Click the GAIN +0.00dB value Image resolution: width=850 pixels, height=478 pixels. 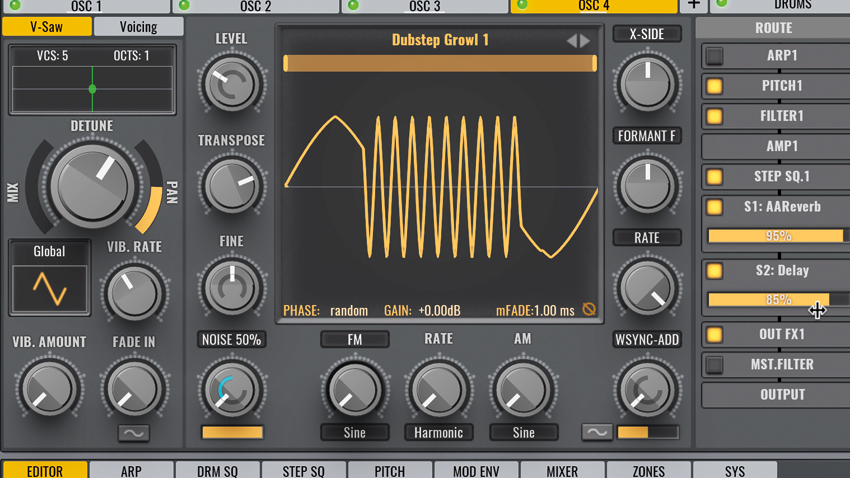[x=440, y=311]
